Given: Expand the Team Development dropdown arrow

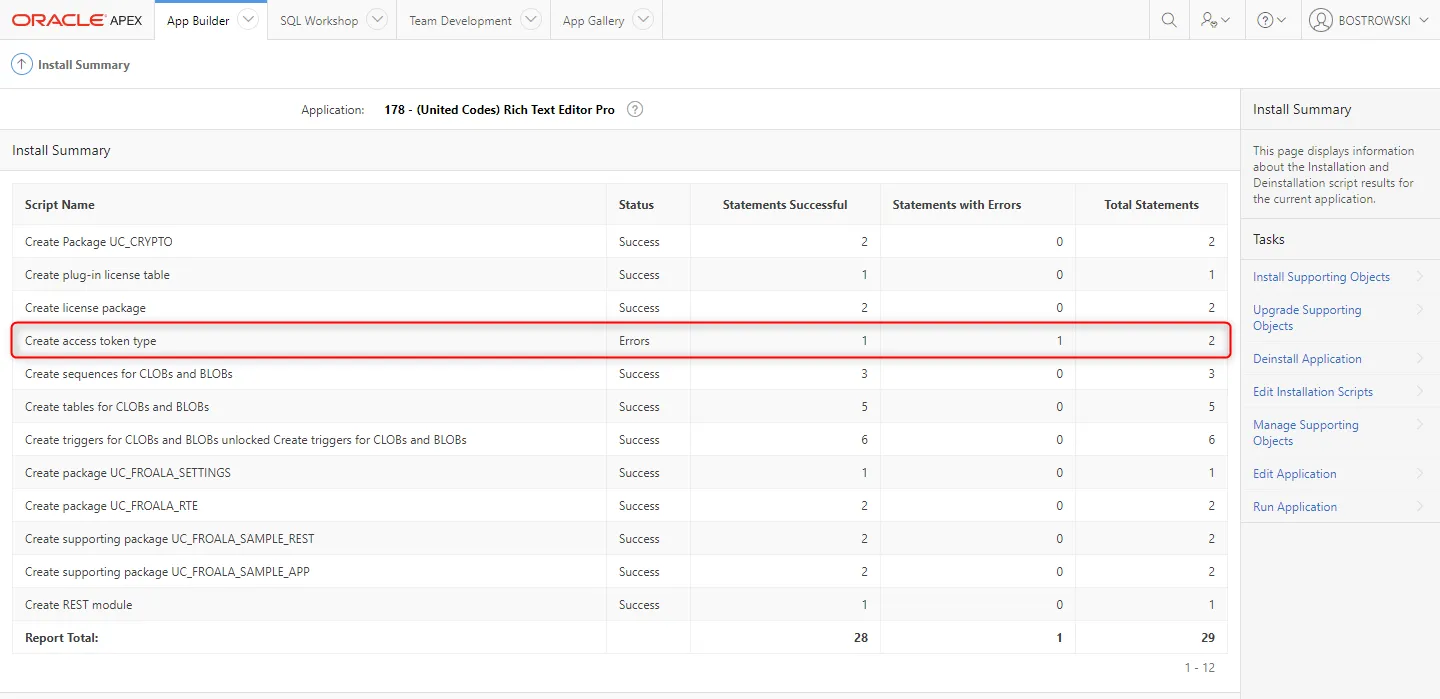Looking at the screenshot, I should point(531,20).
